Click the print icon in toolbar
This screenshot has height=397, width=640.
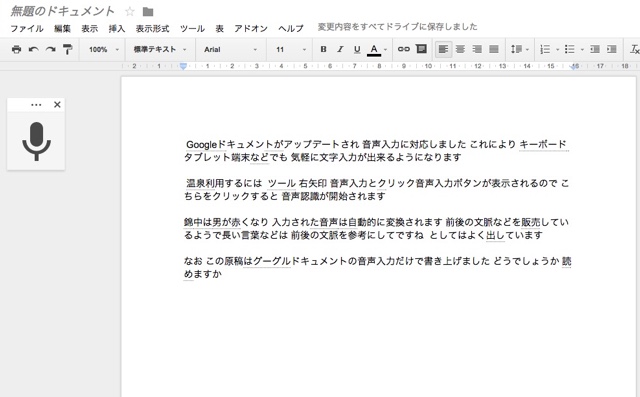[x=16, y=49]
